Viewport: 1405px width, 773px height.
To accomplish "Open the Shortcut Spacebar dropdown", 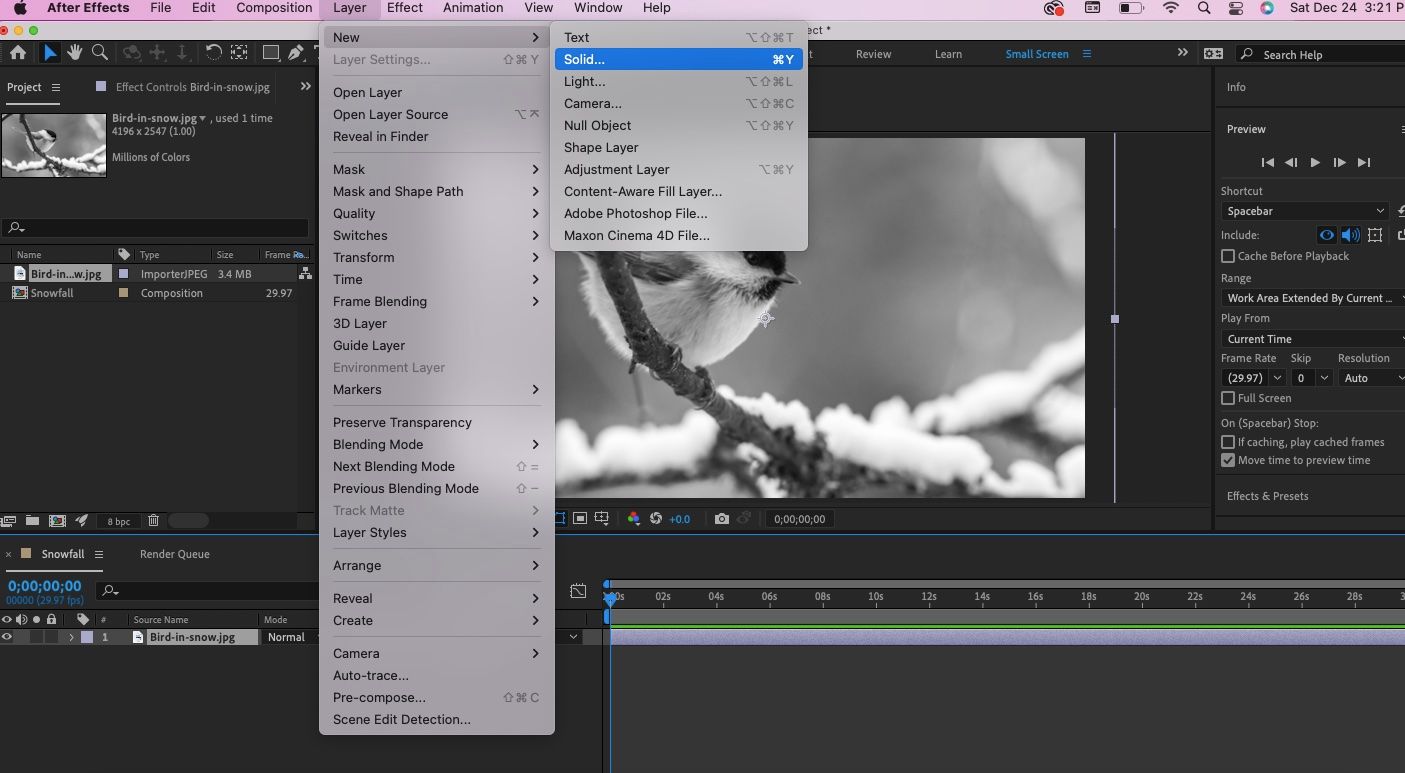I will pyautogui.click(x=1304, y=211).
